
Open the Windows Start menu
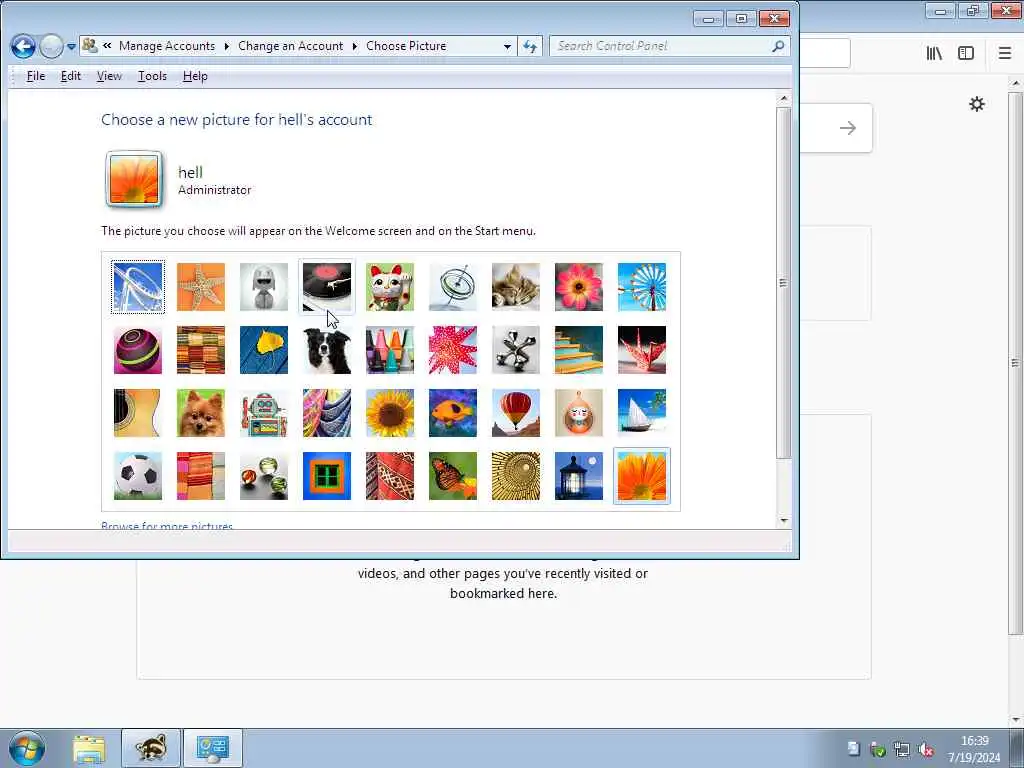(27, 748)
